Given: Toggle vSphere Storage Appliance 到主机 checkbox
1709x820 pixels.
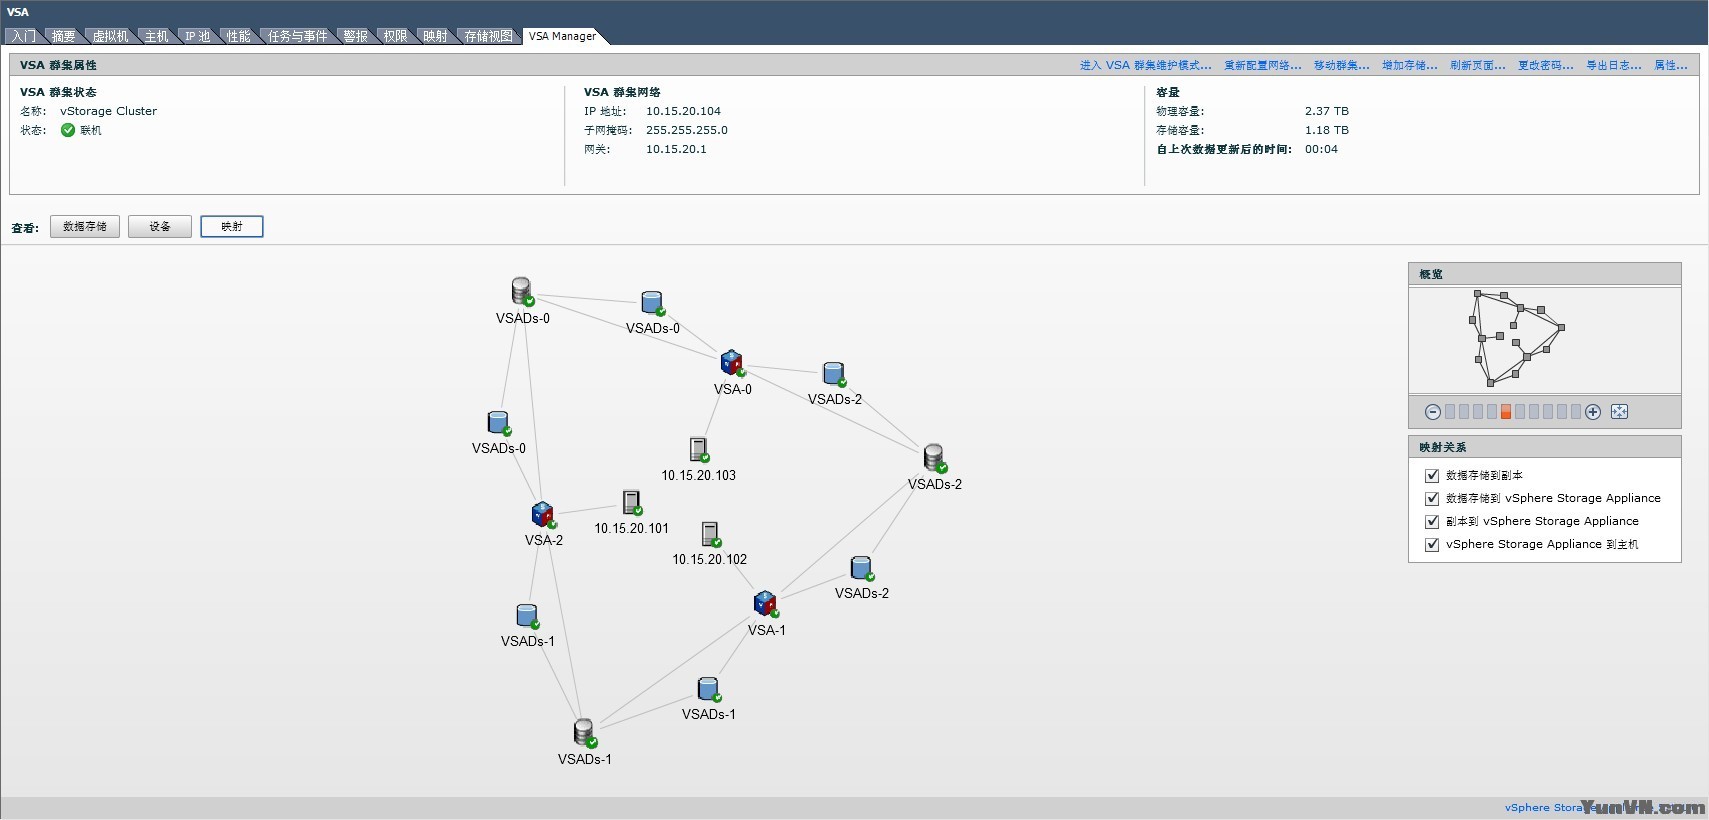Looking at the screenshot, I should 1432,545.
